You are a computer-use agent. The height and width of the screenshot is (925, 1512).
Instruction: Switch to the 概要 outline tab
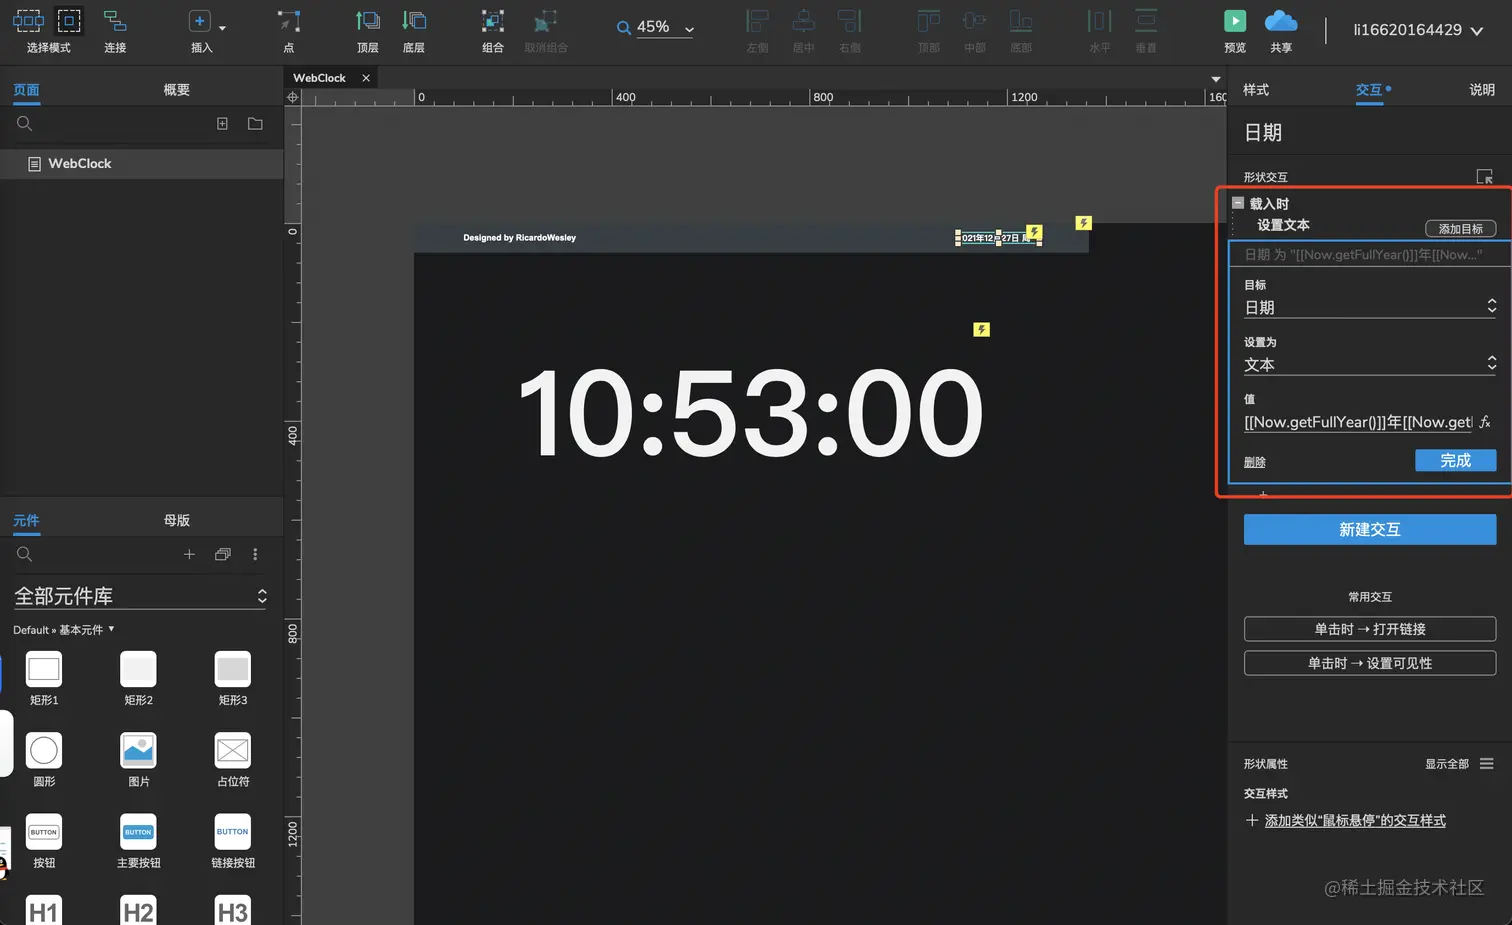[x=177, y=90]
